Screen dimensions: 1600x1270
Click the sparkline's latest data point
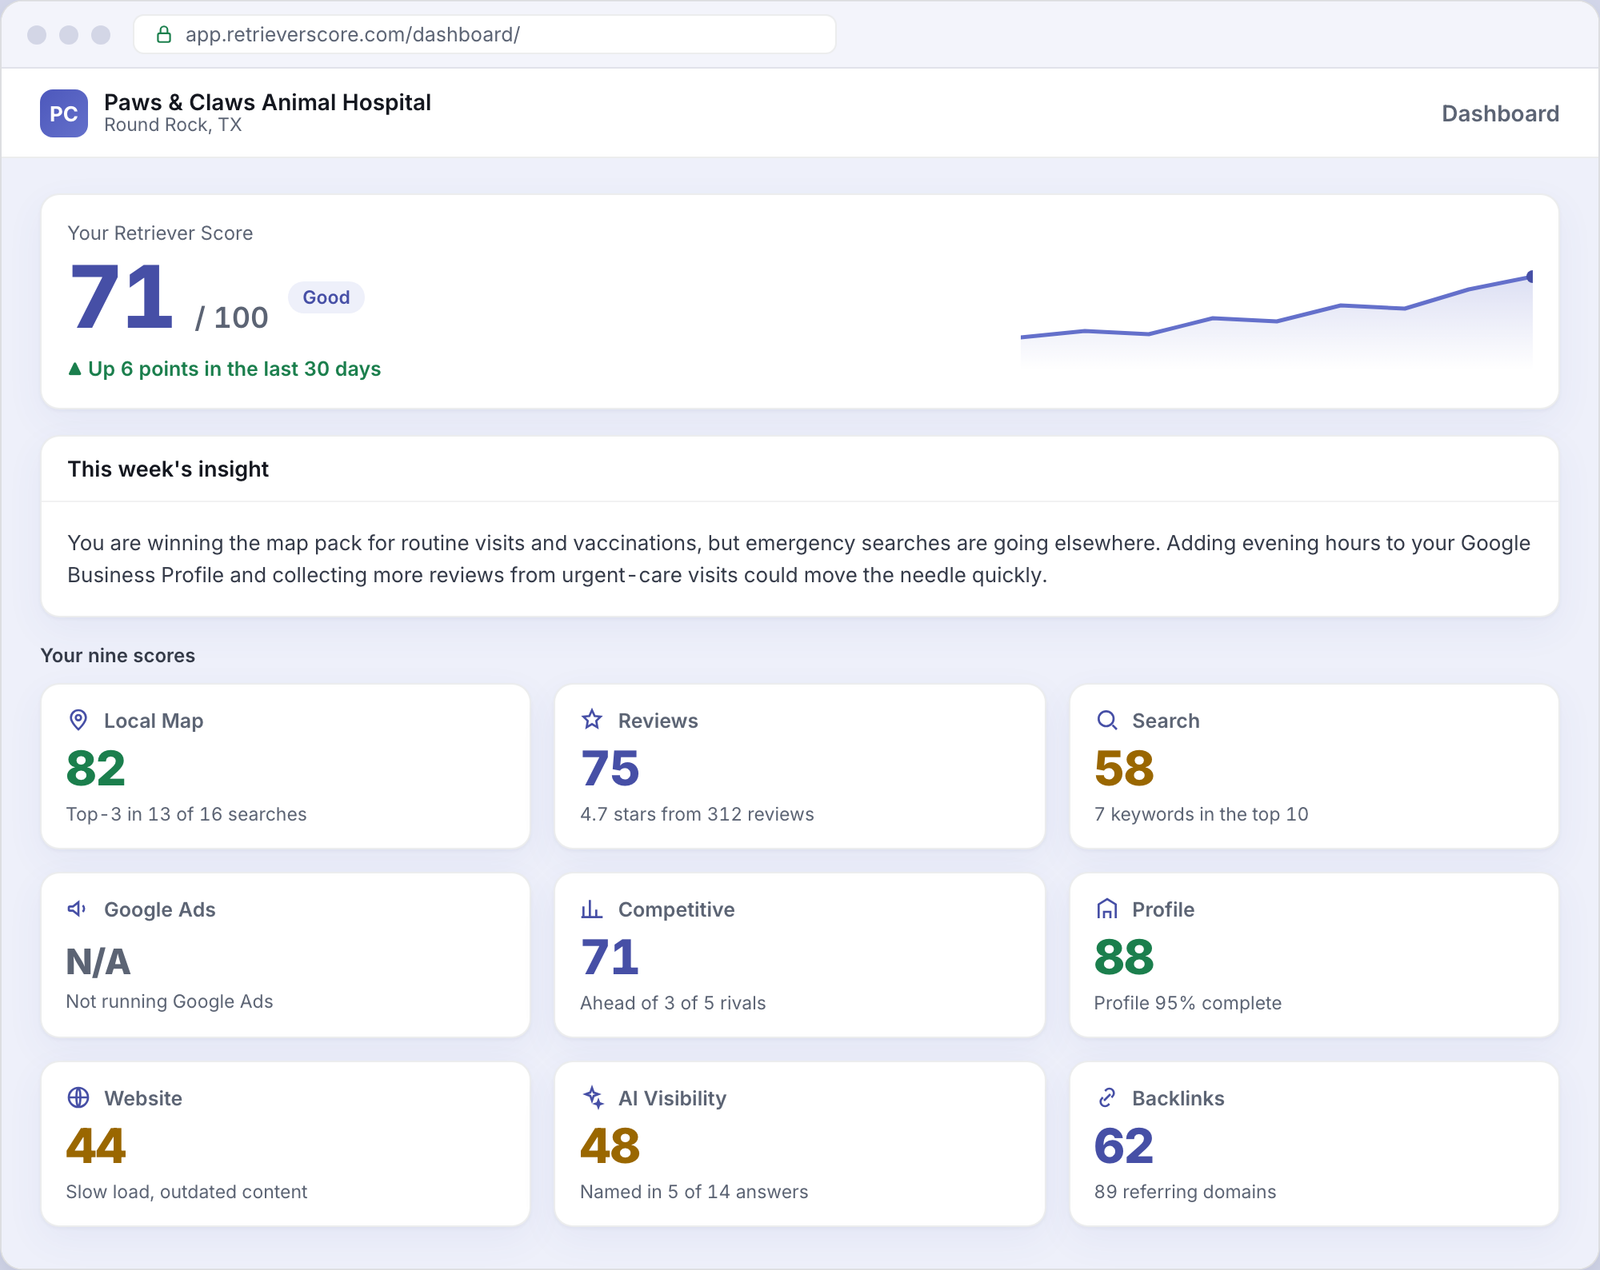coord(1531,277)
